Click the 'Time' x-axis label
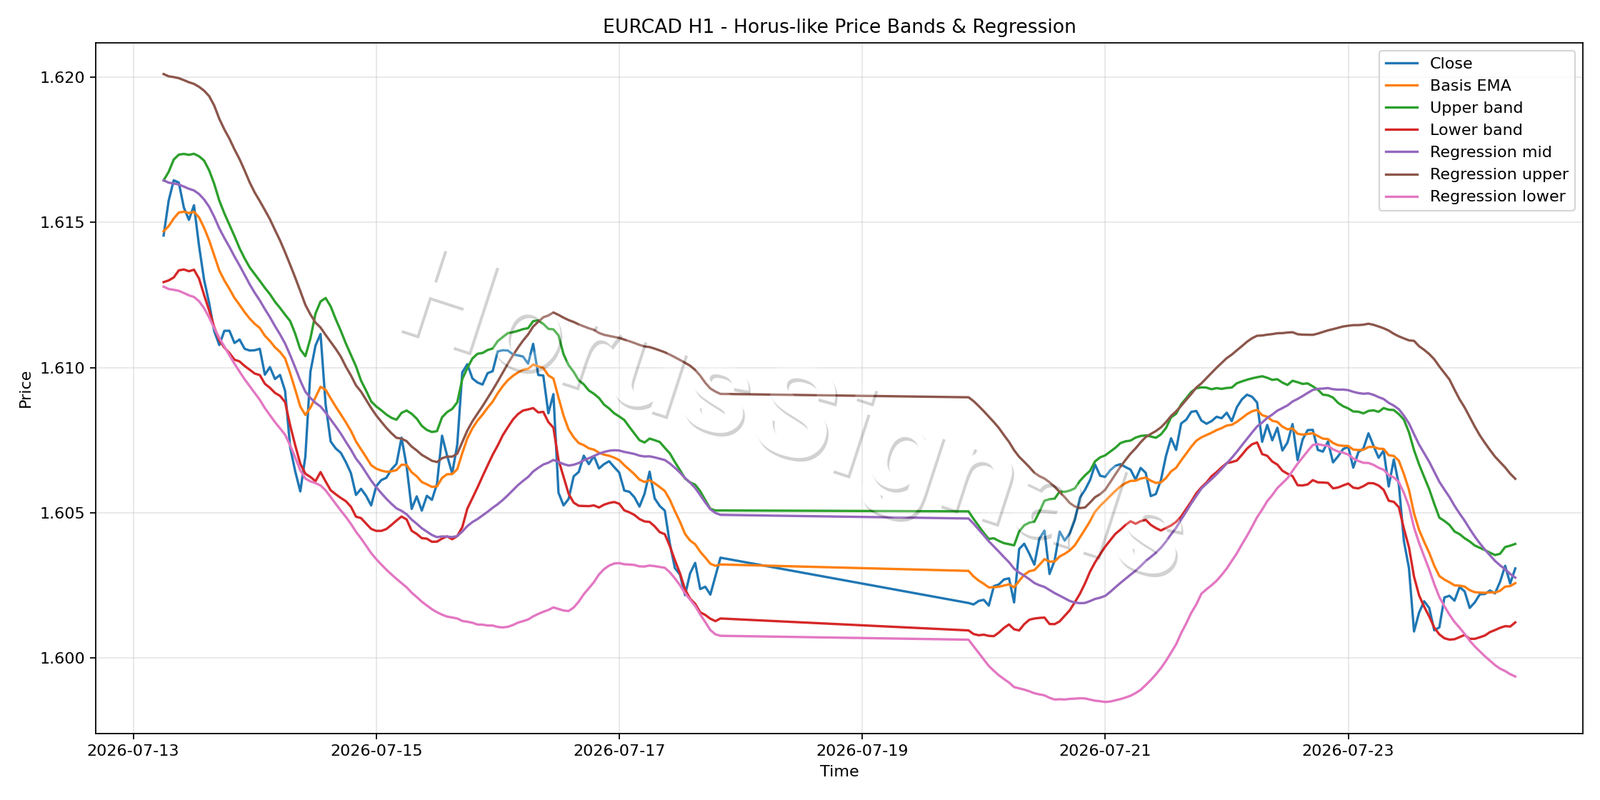This screenshot has height=800, width=1600. (x=839, y=771)
